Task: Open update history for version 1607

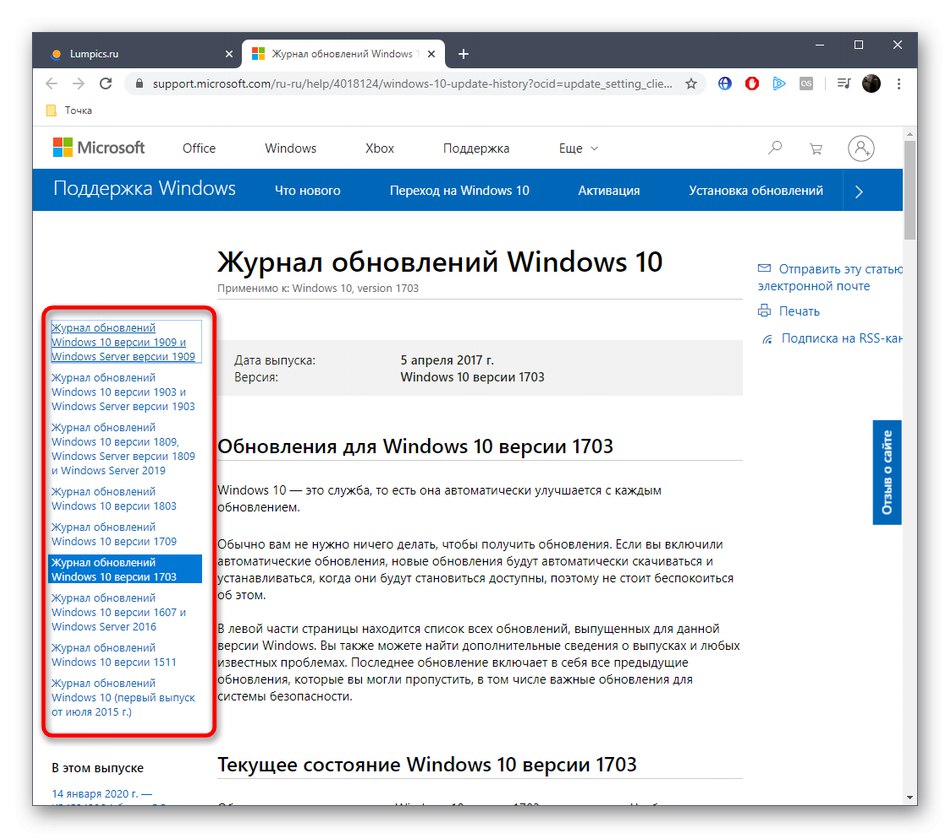Action: (x=119, y=612)
